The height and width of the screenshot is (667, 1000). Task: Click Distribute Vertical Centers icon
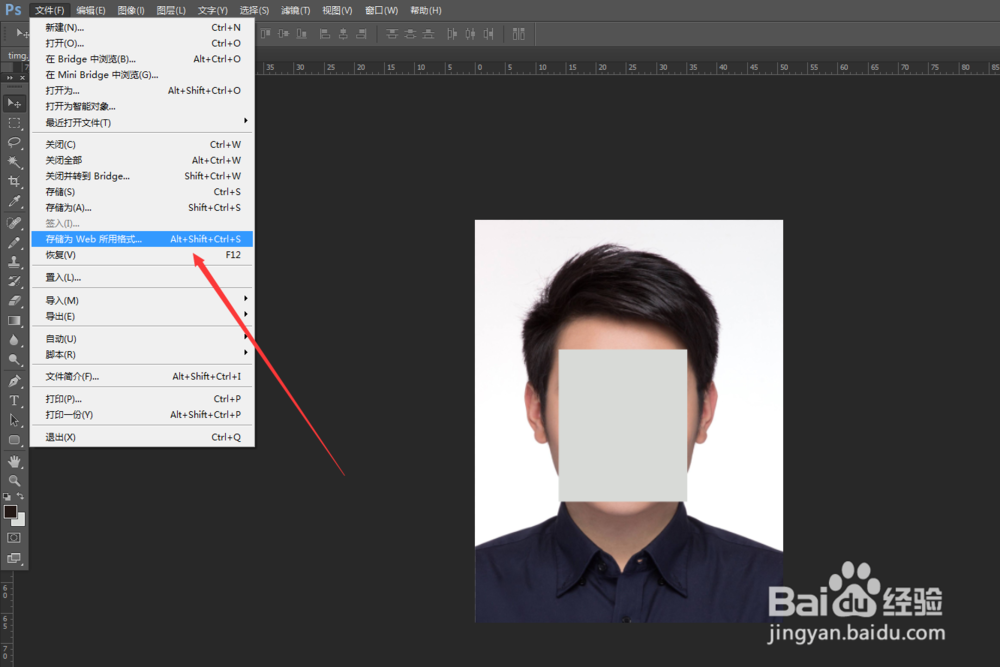click(410, 34)
